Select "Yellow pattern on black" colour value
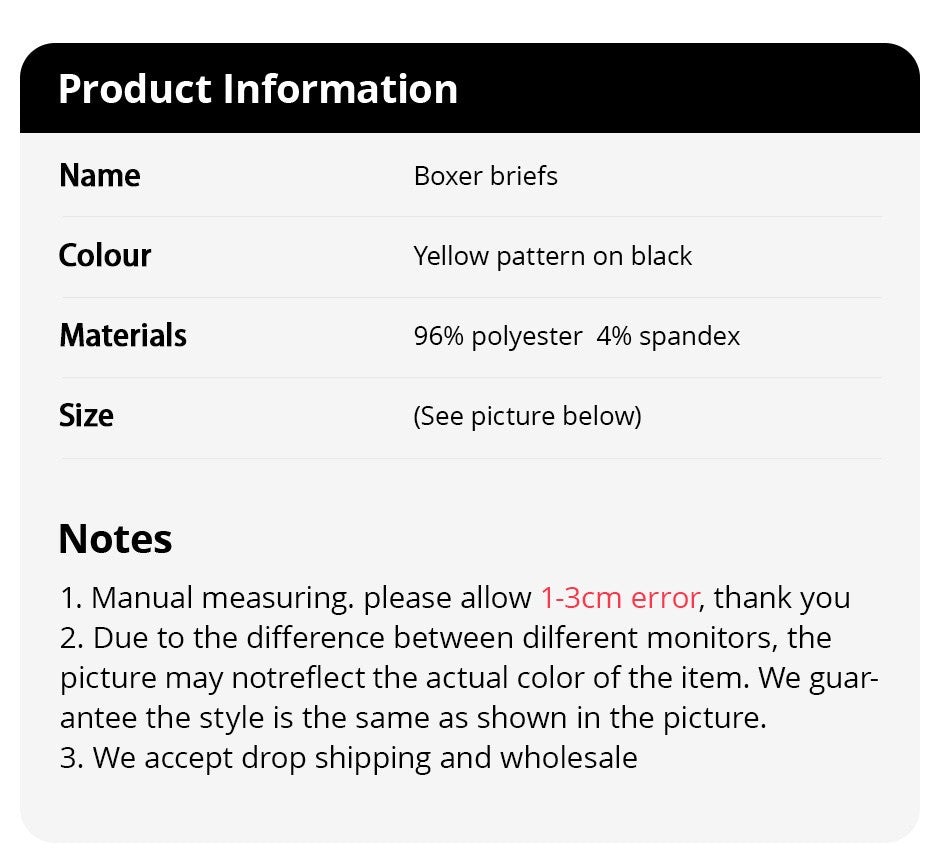Image resolution: width=940 pixels, height=851 pixels. point(553,256)
